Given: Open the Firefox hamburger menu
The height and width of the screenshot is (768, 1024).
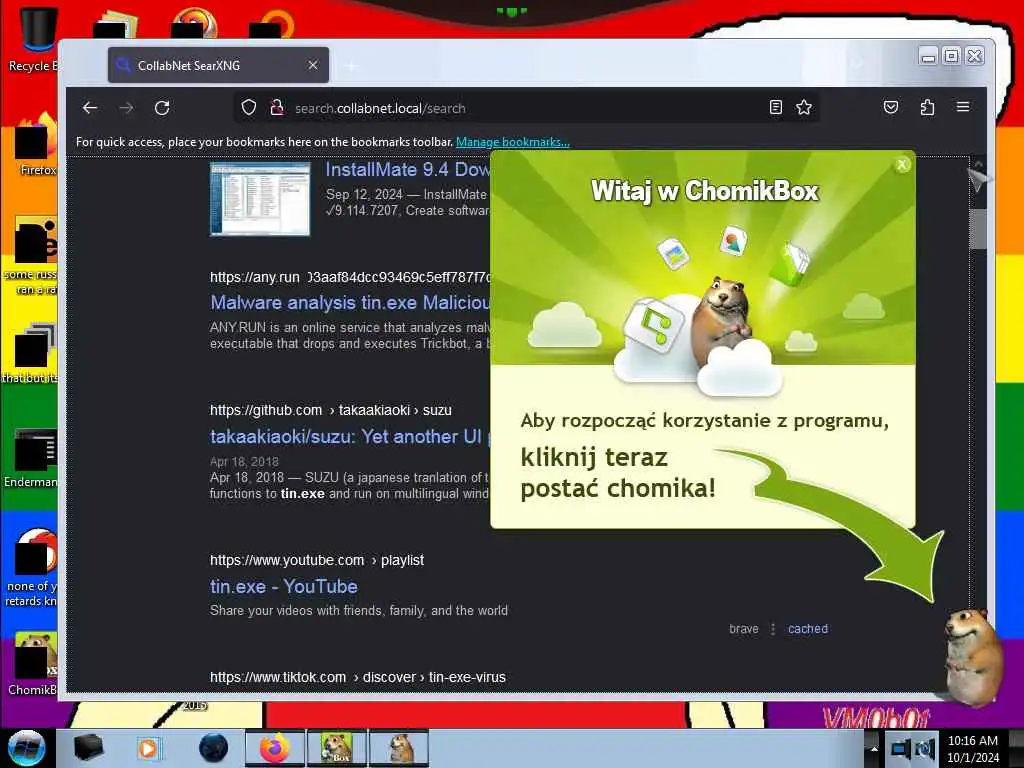Looking at the screenshot, I should (x=963, y=107).
